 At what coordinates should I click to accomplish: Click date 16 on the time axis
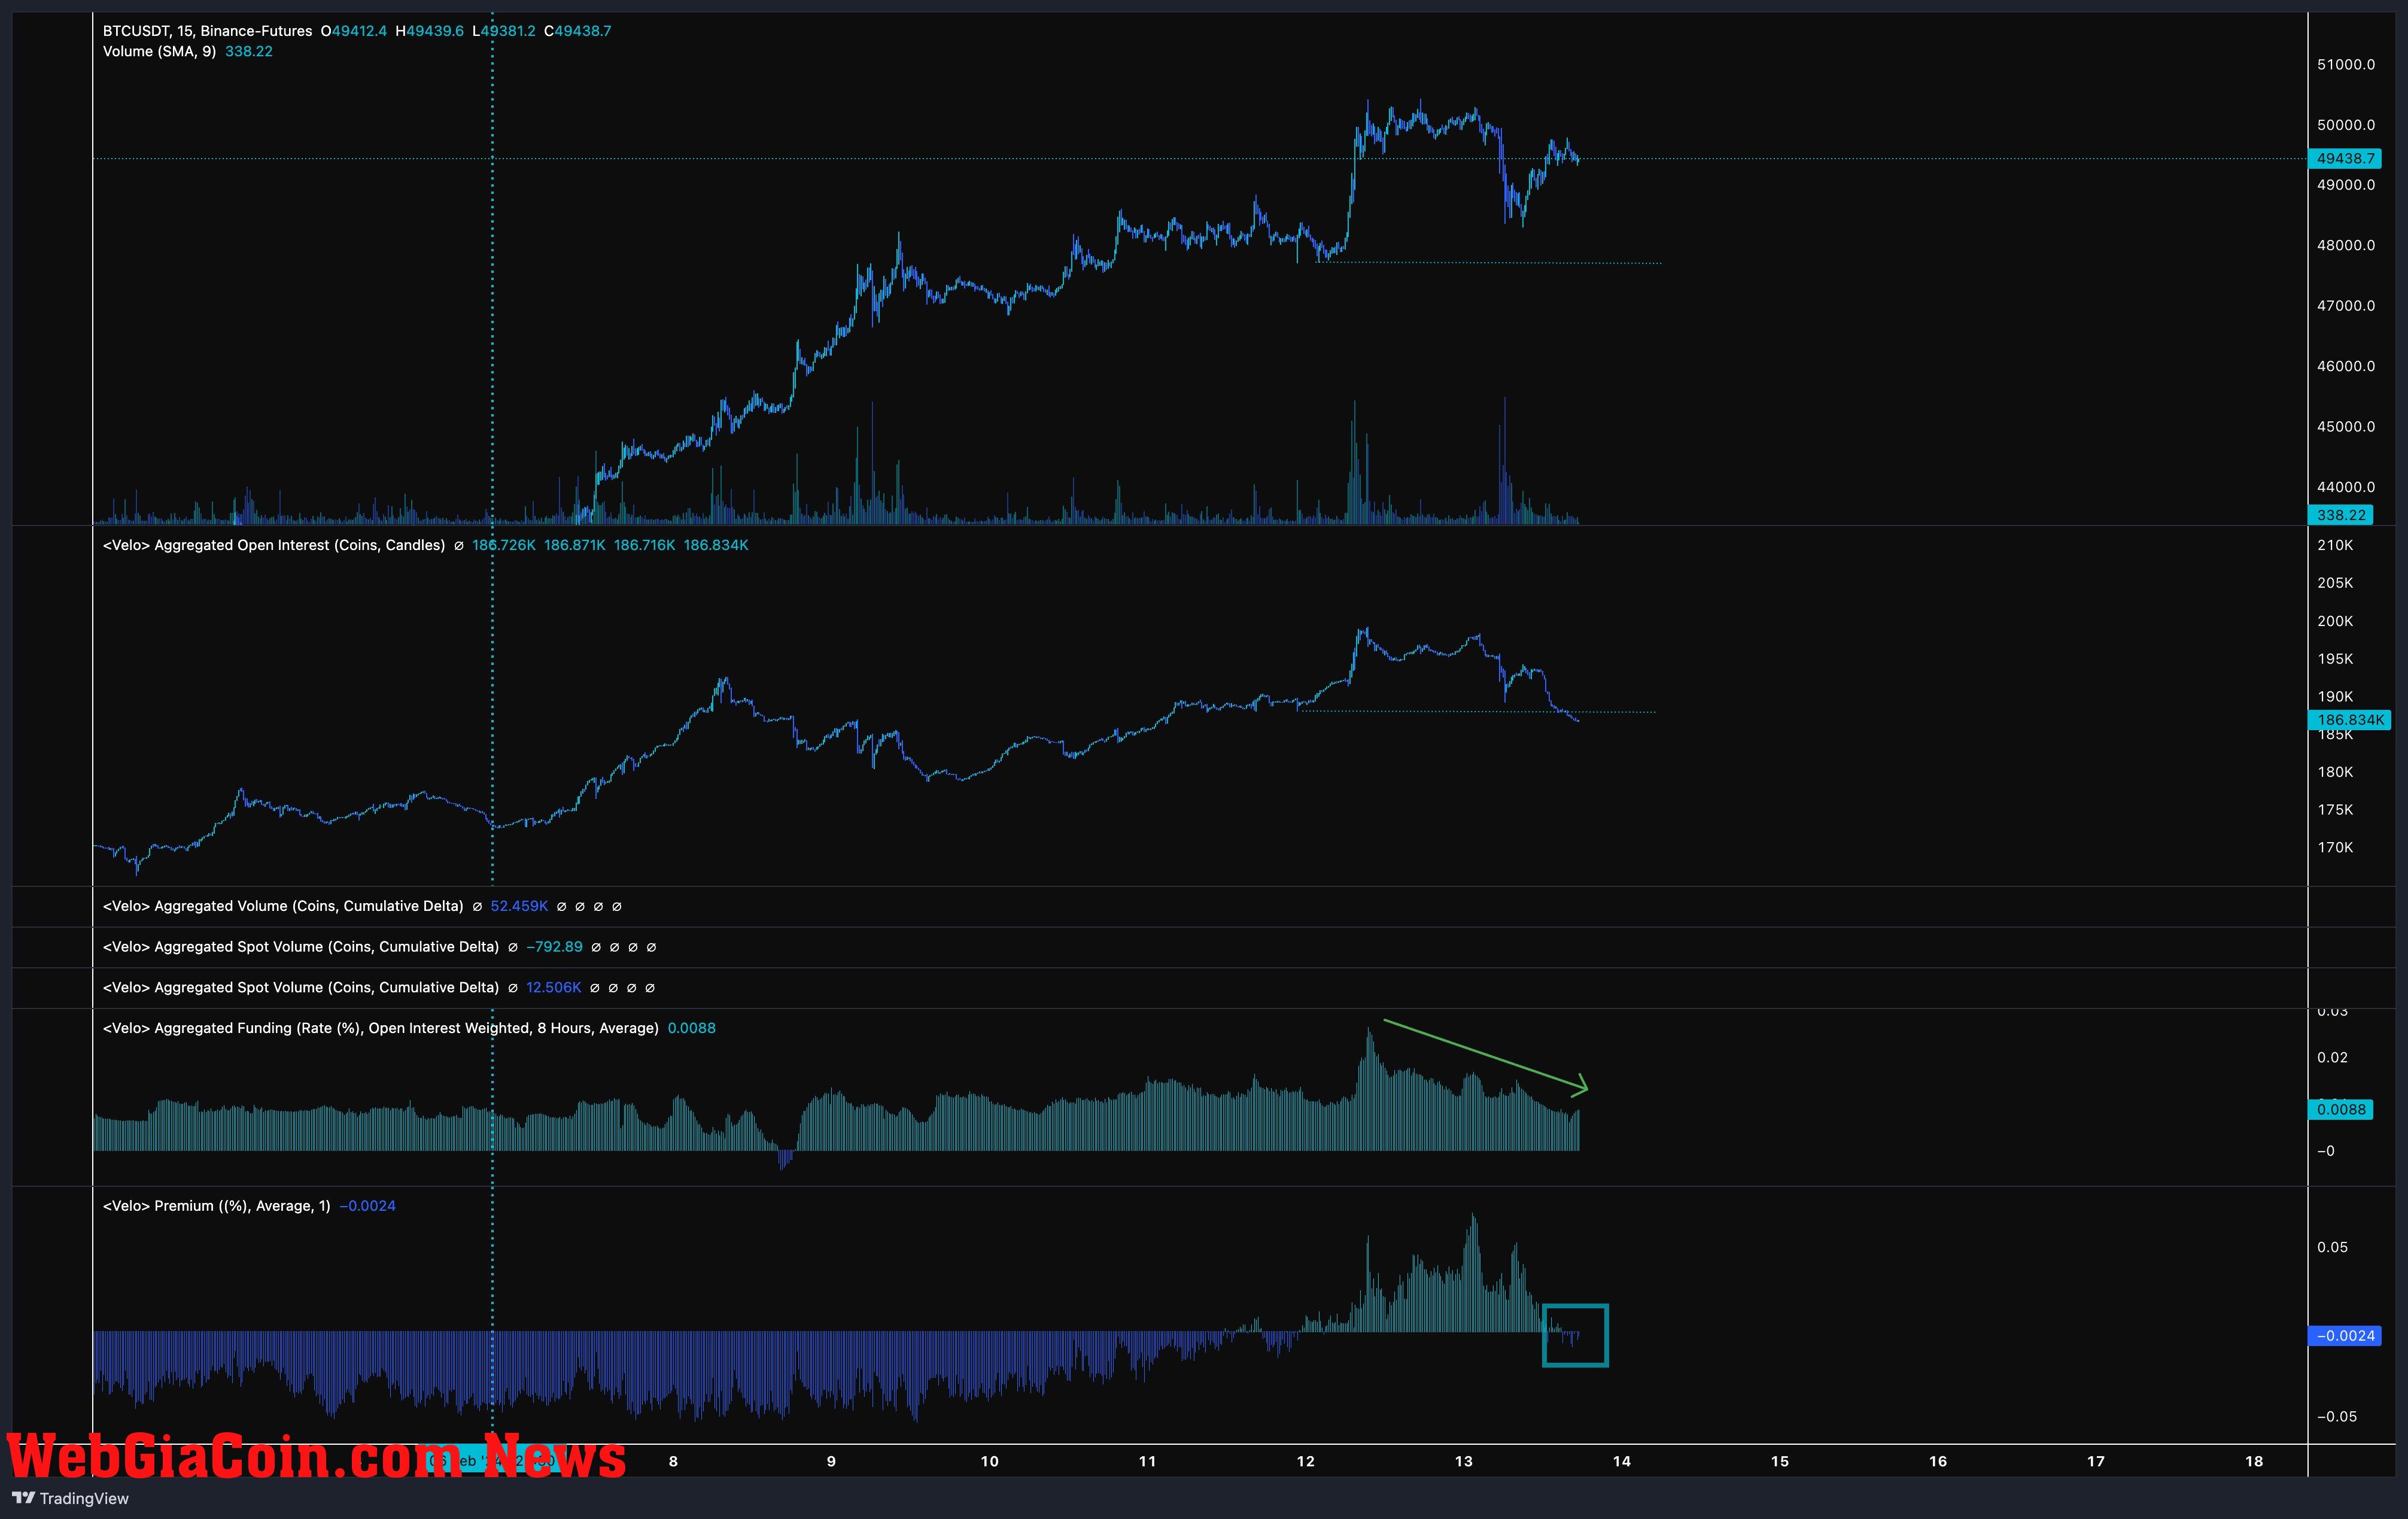click(1937, 1462)
